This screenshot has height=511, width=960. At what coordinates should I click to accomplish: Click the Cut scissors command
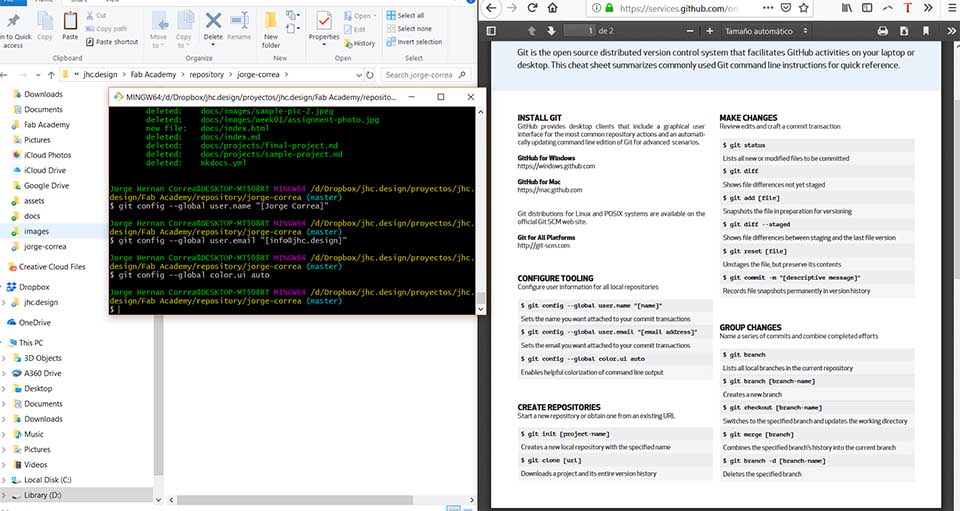[96, 15]
